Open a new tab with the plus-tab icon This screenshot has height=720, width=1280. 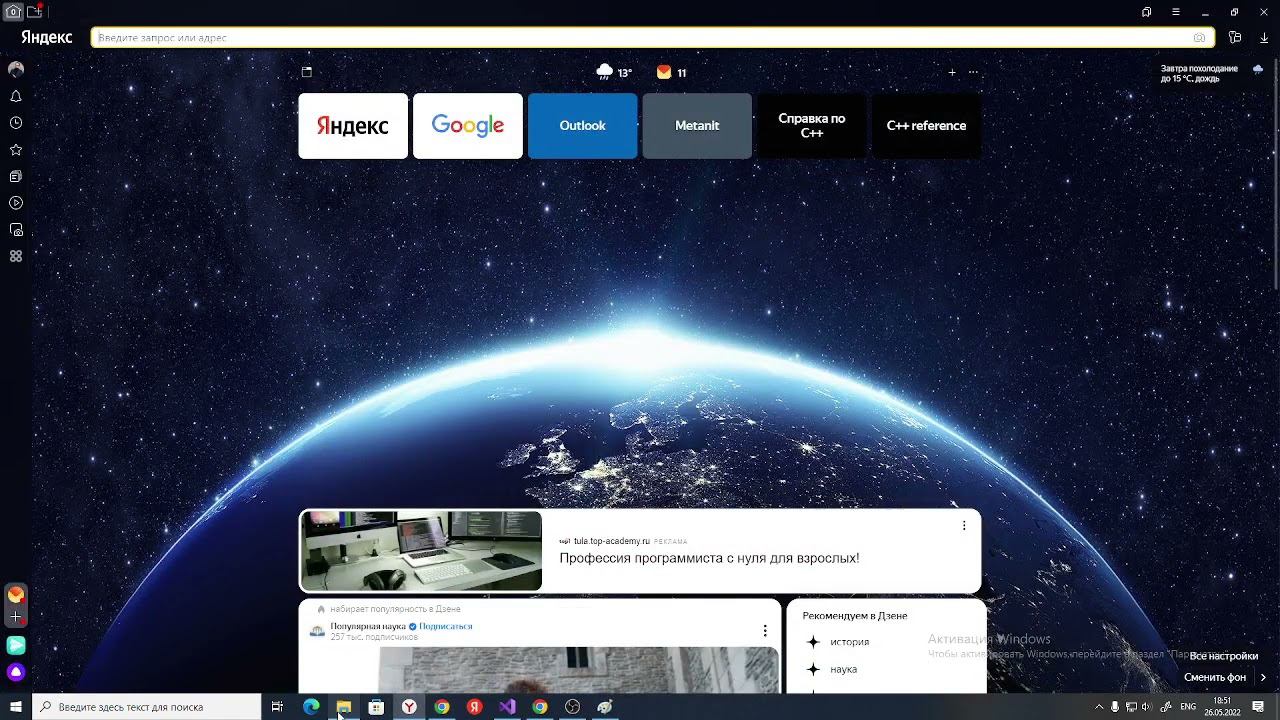(x=35, y=12)
